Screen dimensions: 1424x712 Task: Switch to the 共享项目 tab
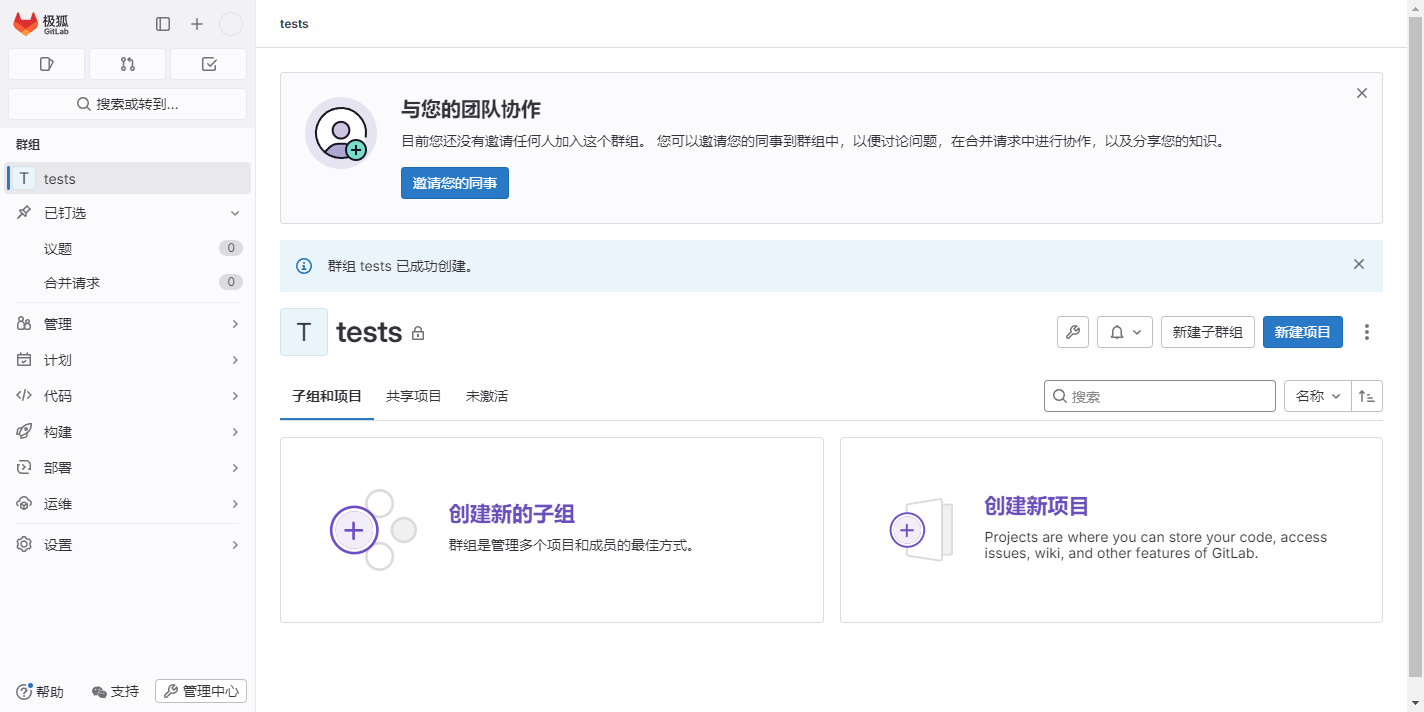click(414, 396)
